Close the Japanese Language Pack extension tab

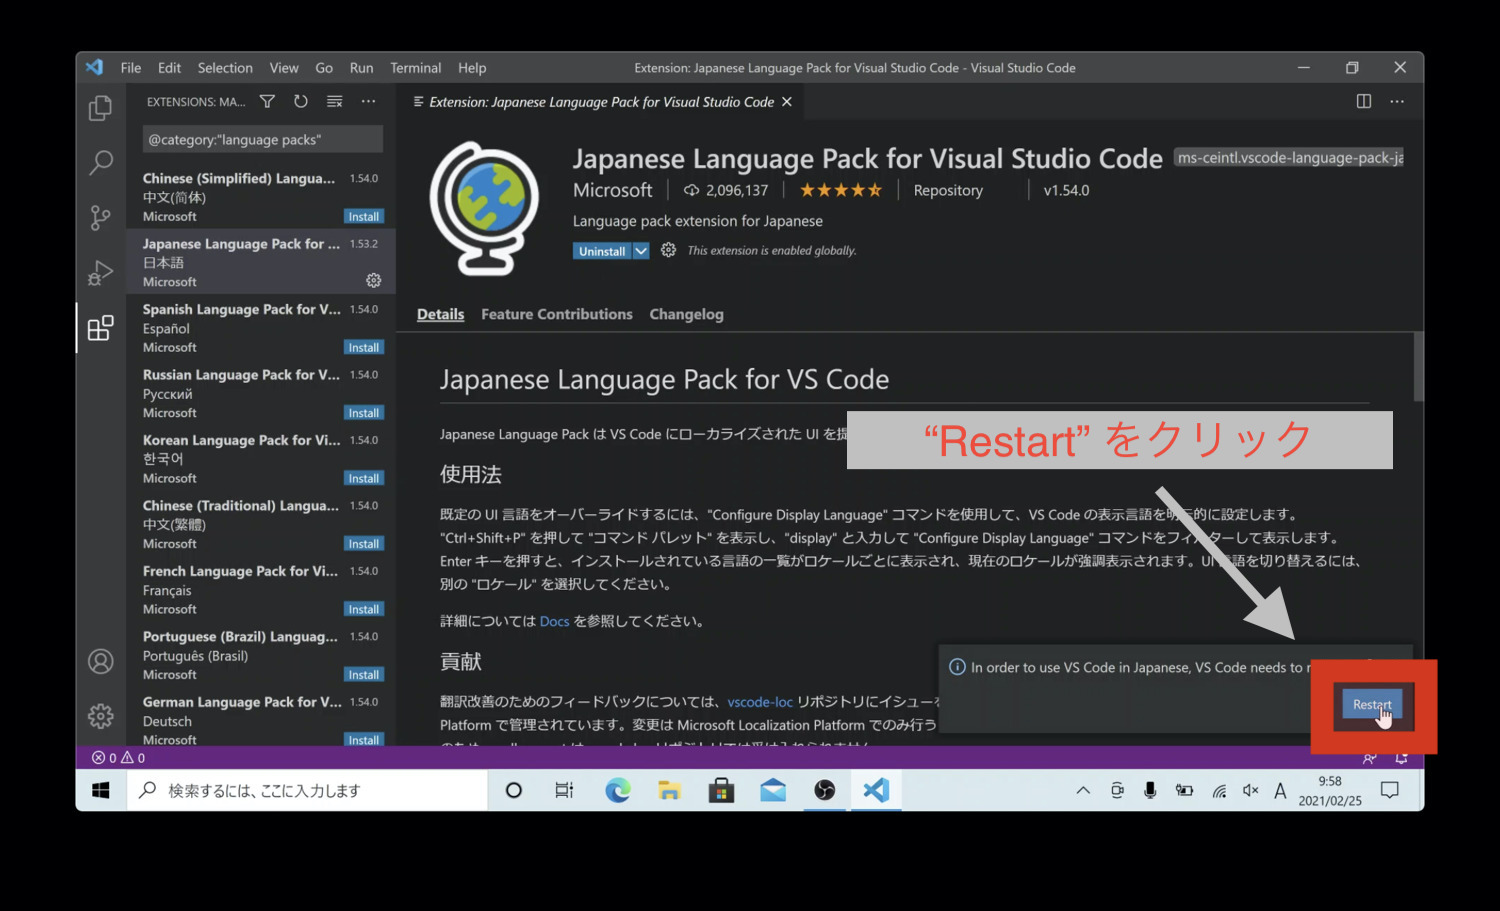coord(787,102)
